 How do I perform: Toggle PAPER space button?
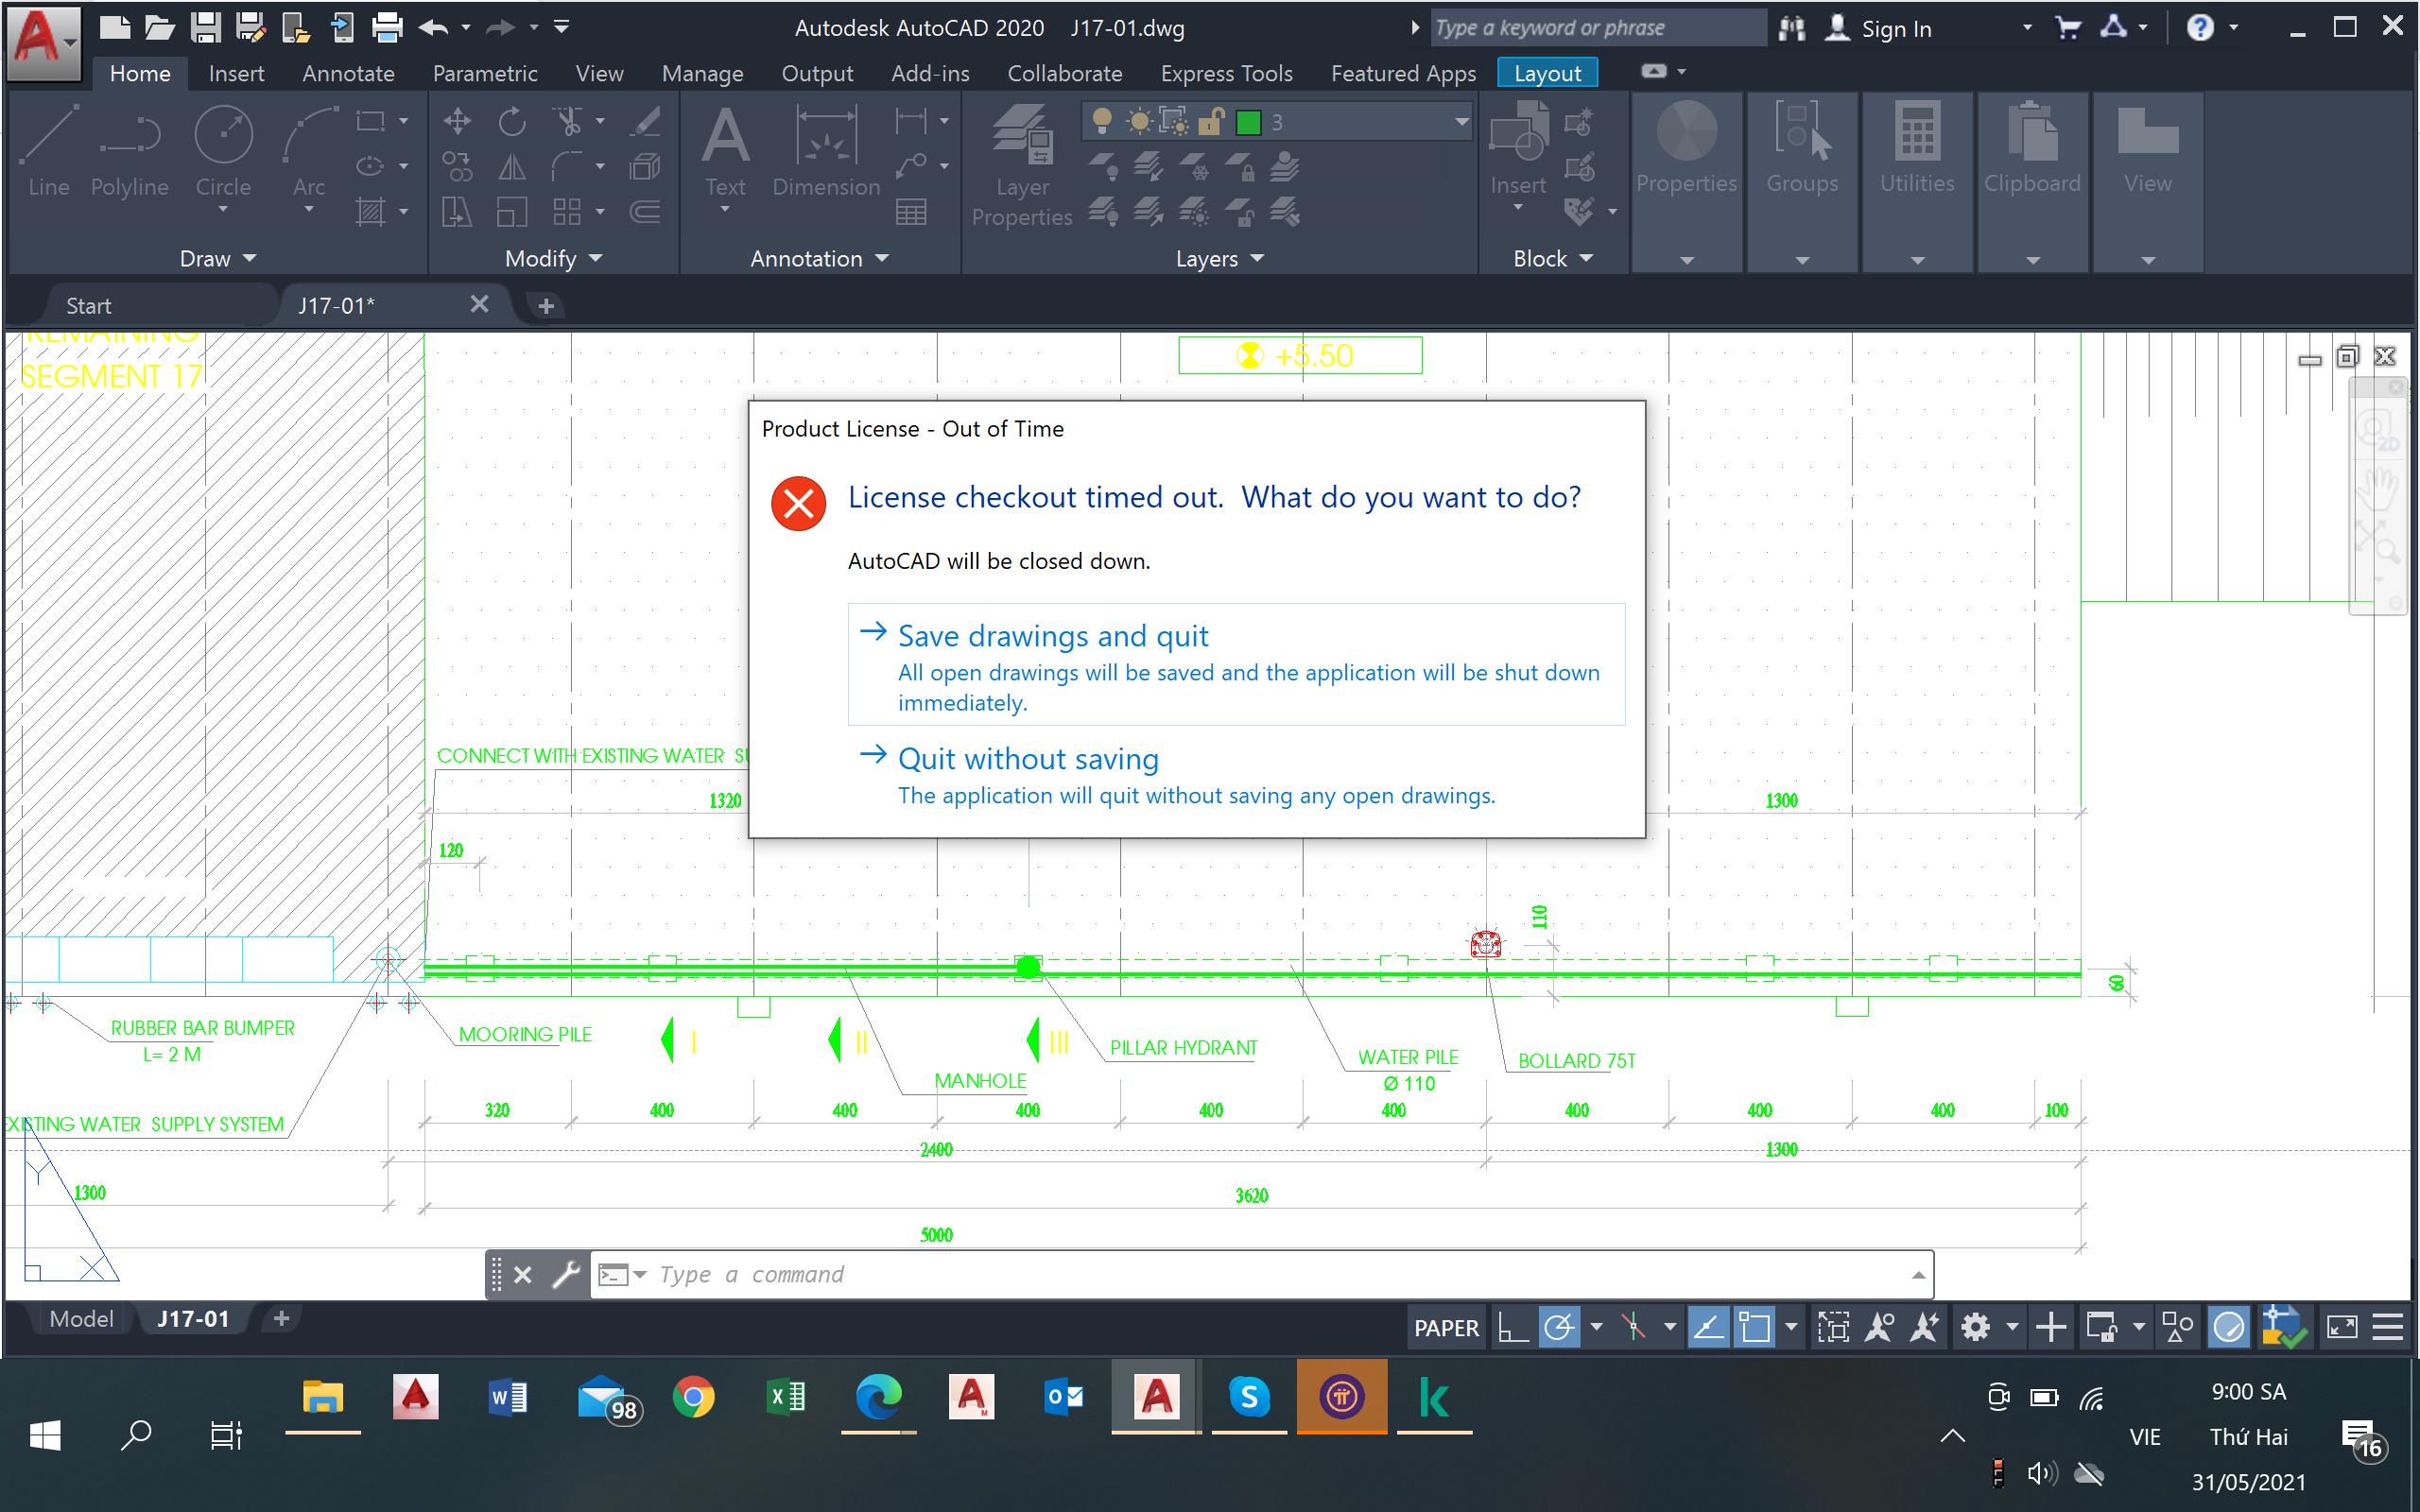pos(1446,1327)
